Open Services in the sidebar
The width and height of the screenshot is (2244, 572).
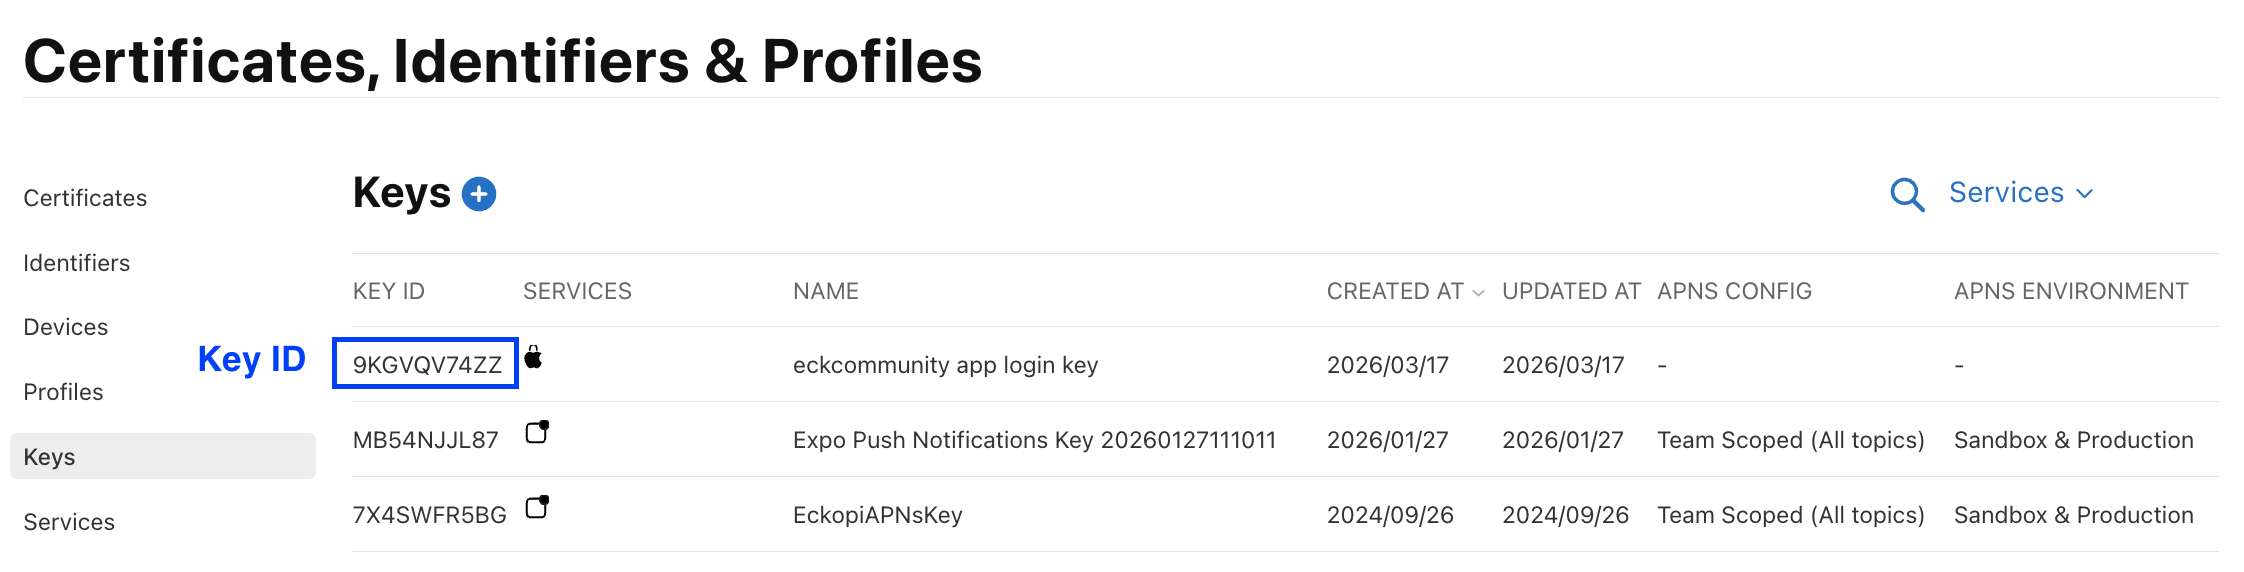(x=69, y=522)
